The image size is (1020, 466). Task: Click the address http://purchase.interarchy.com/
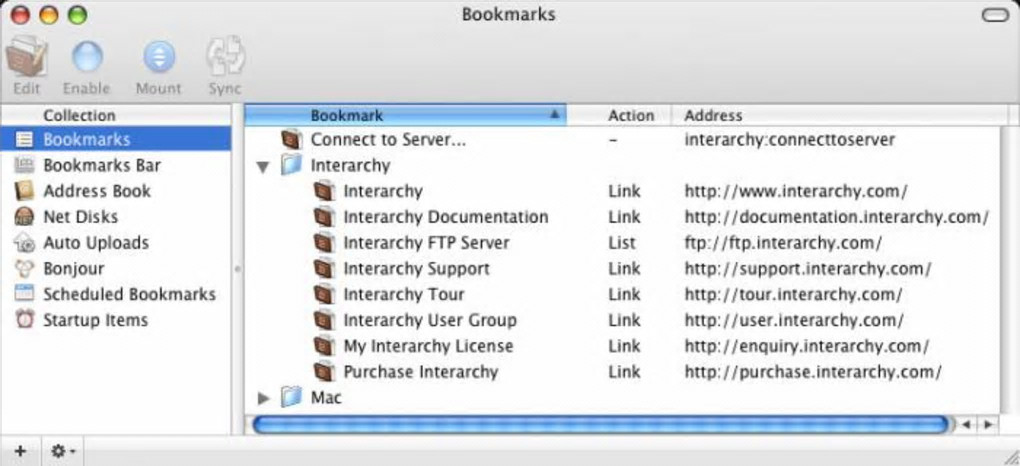tap(813, 372)
